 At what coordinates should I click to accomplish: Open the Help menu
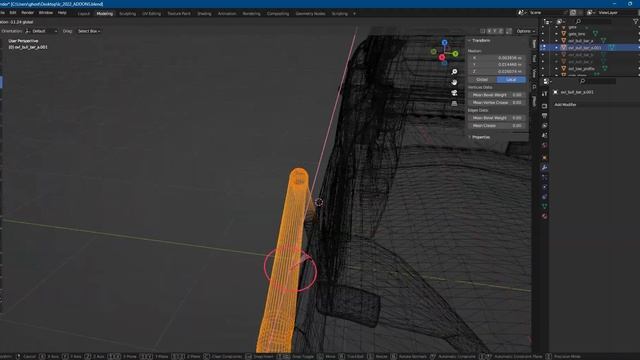pos(62,13)
